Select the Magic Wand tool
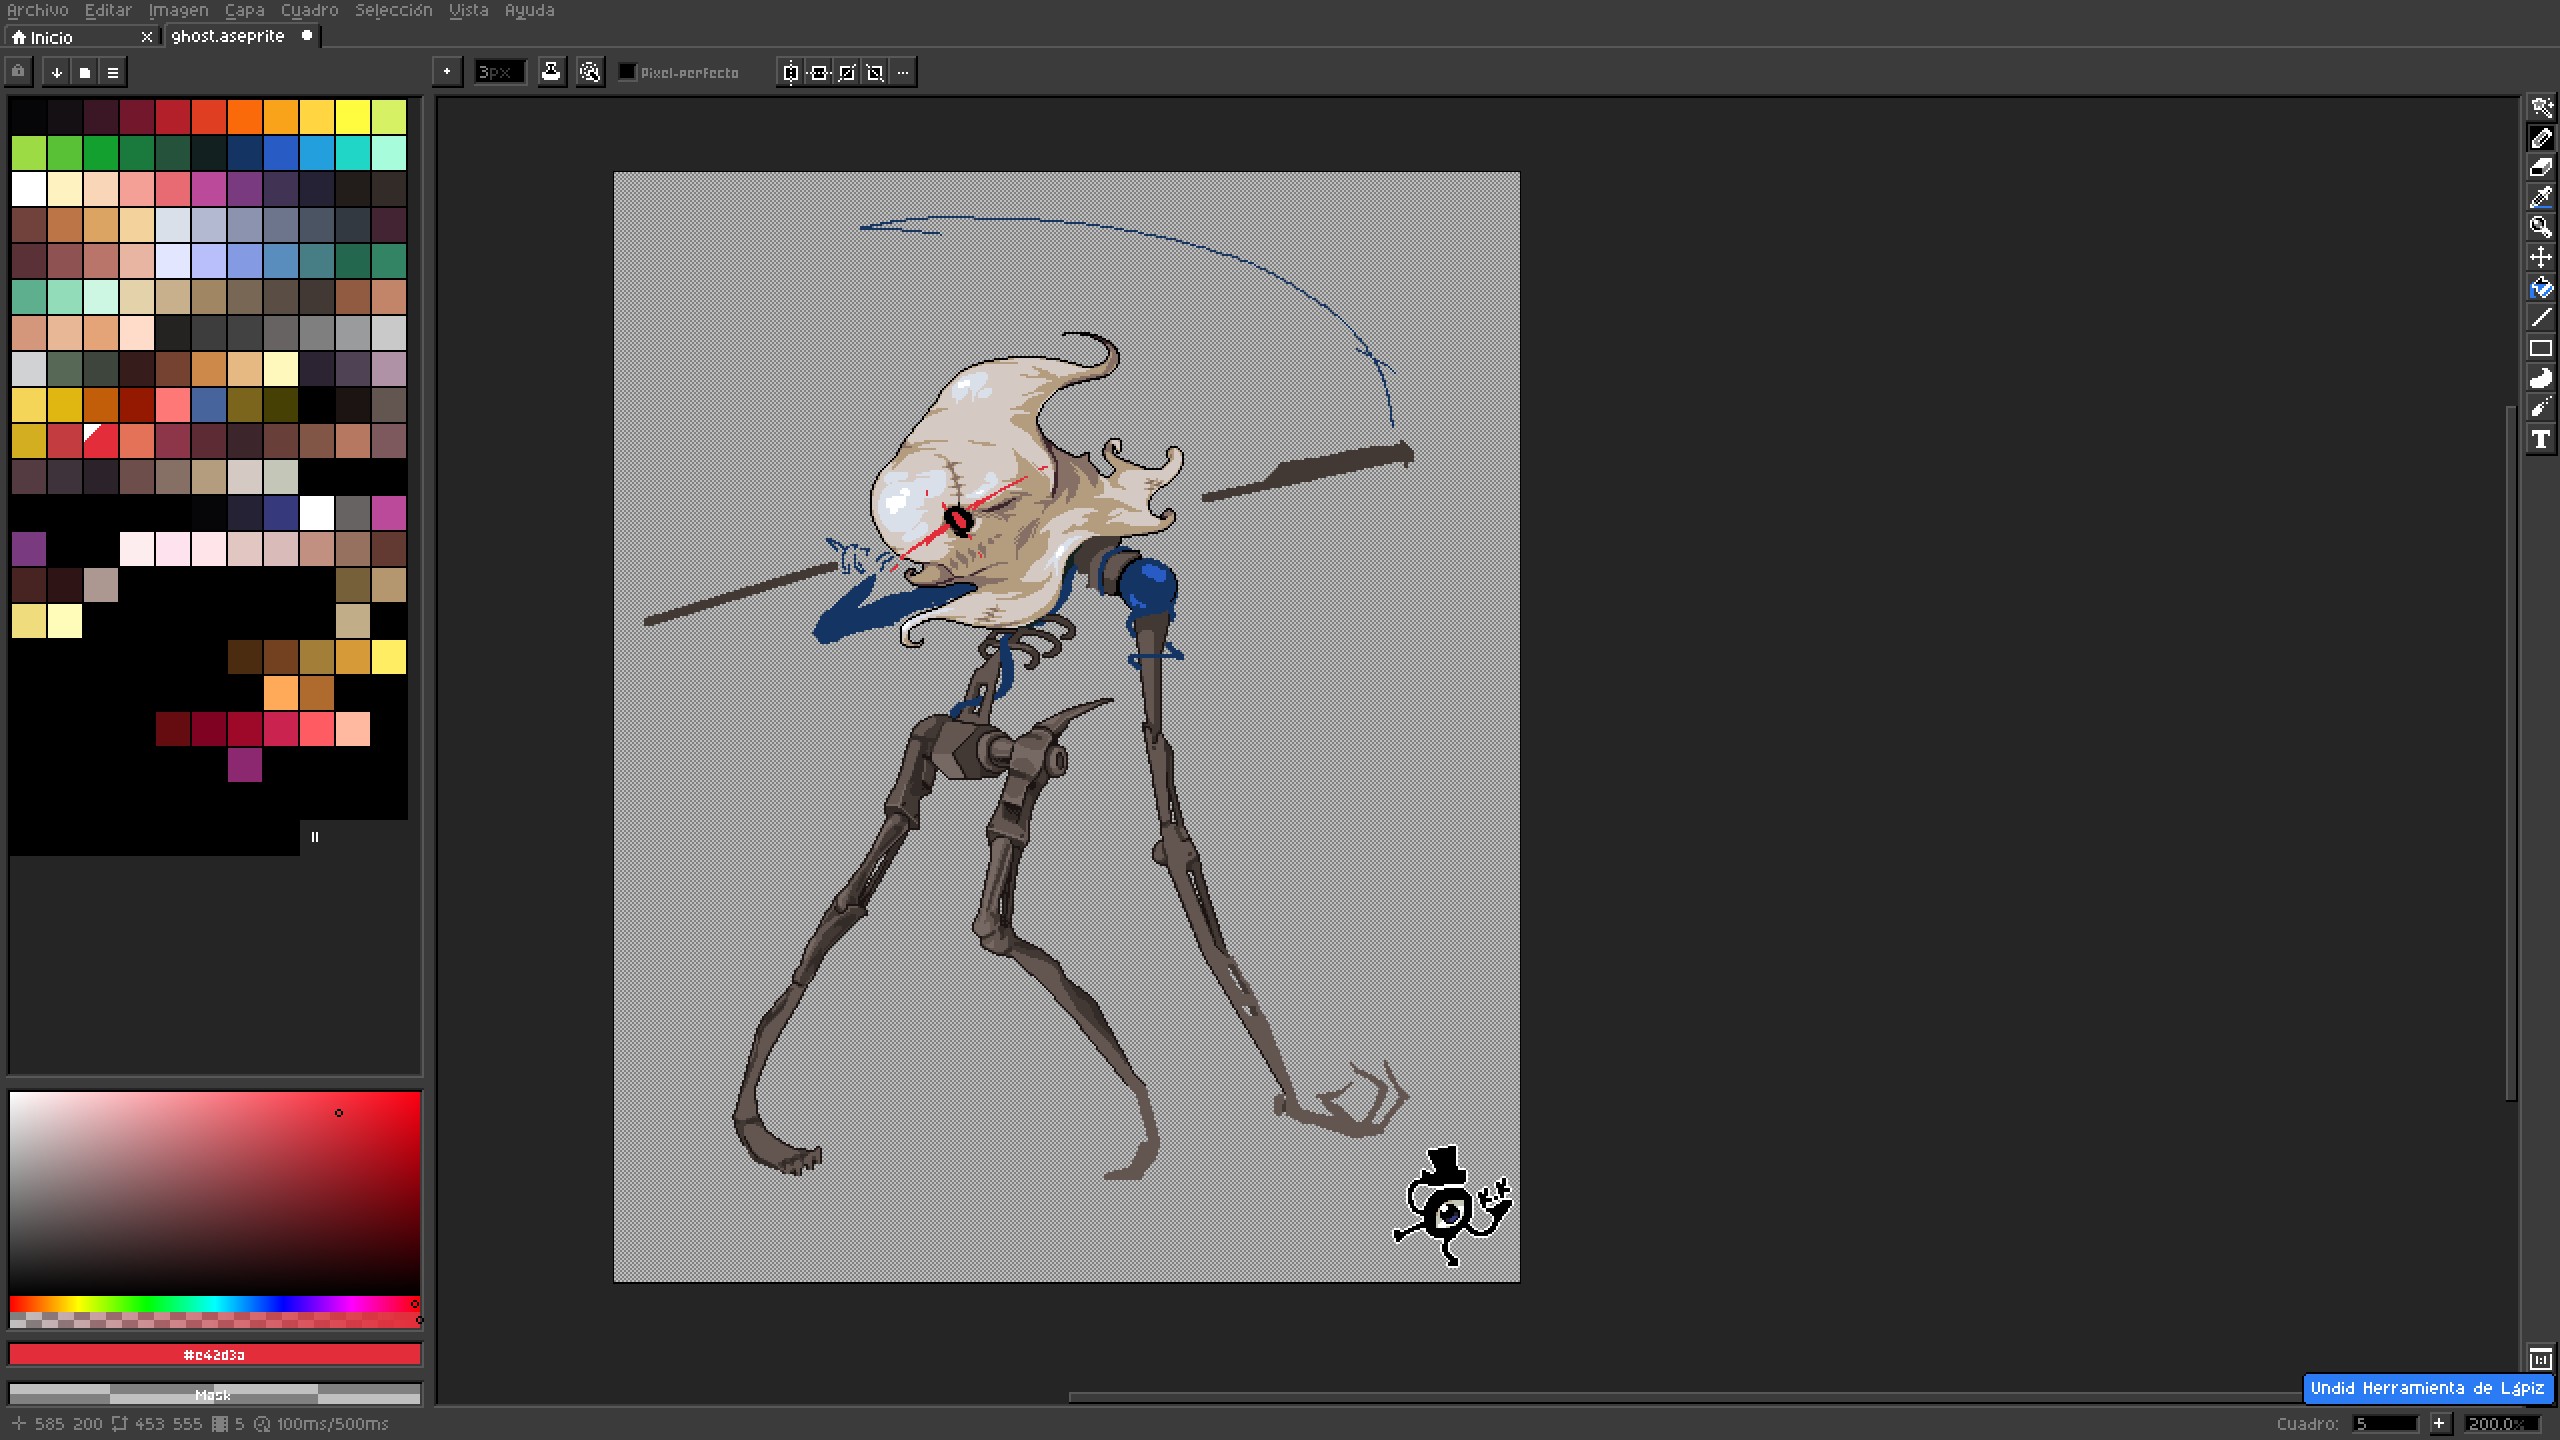The height and width of the screenshot is (1440, 2560). coord(2540,107)
